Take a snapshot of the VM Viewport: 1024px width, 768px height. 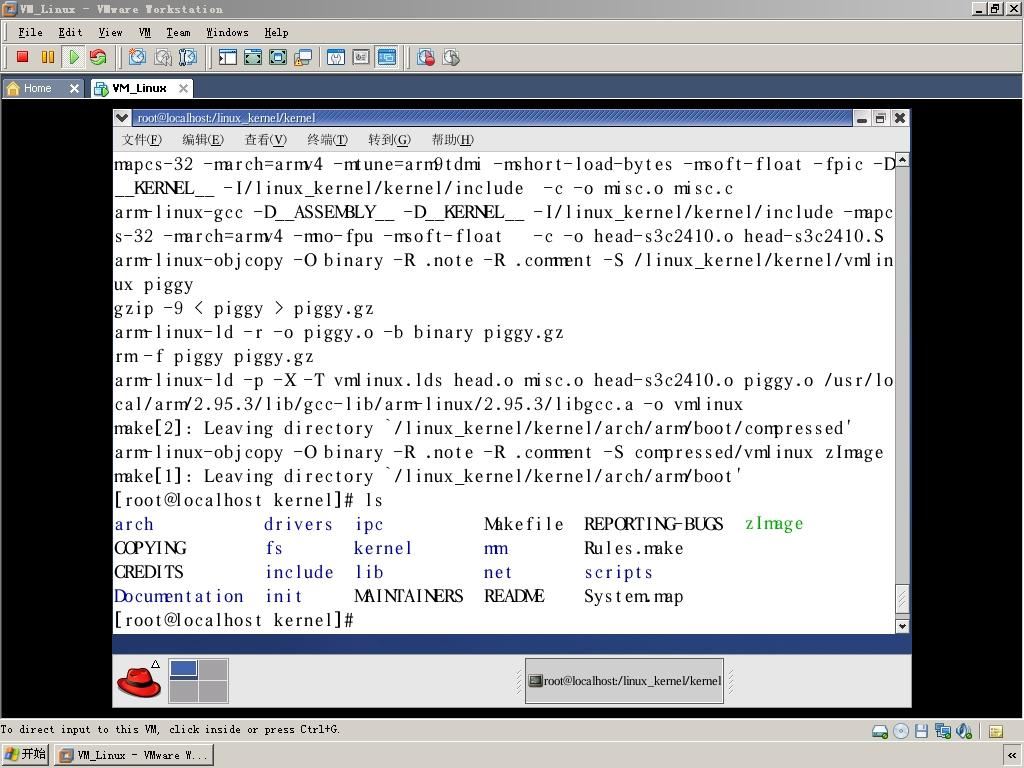[137, 57]
